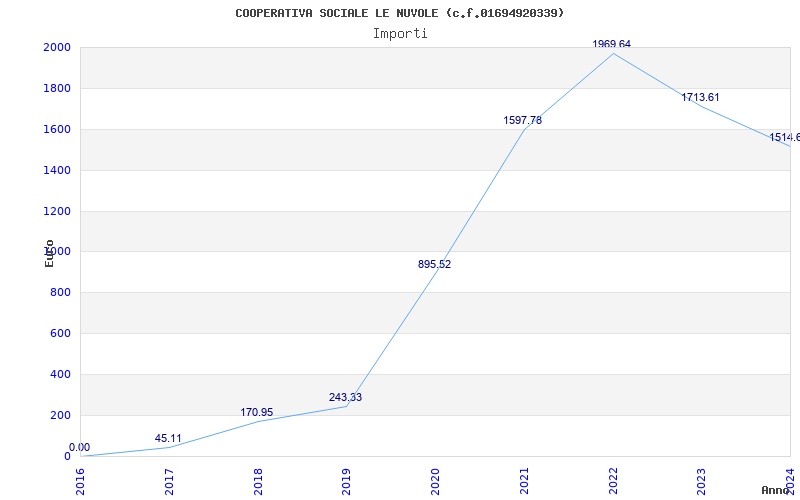800x500 pixels.
Task: Select the 895.52 data label
Action: [434, 264]
